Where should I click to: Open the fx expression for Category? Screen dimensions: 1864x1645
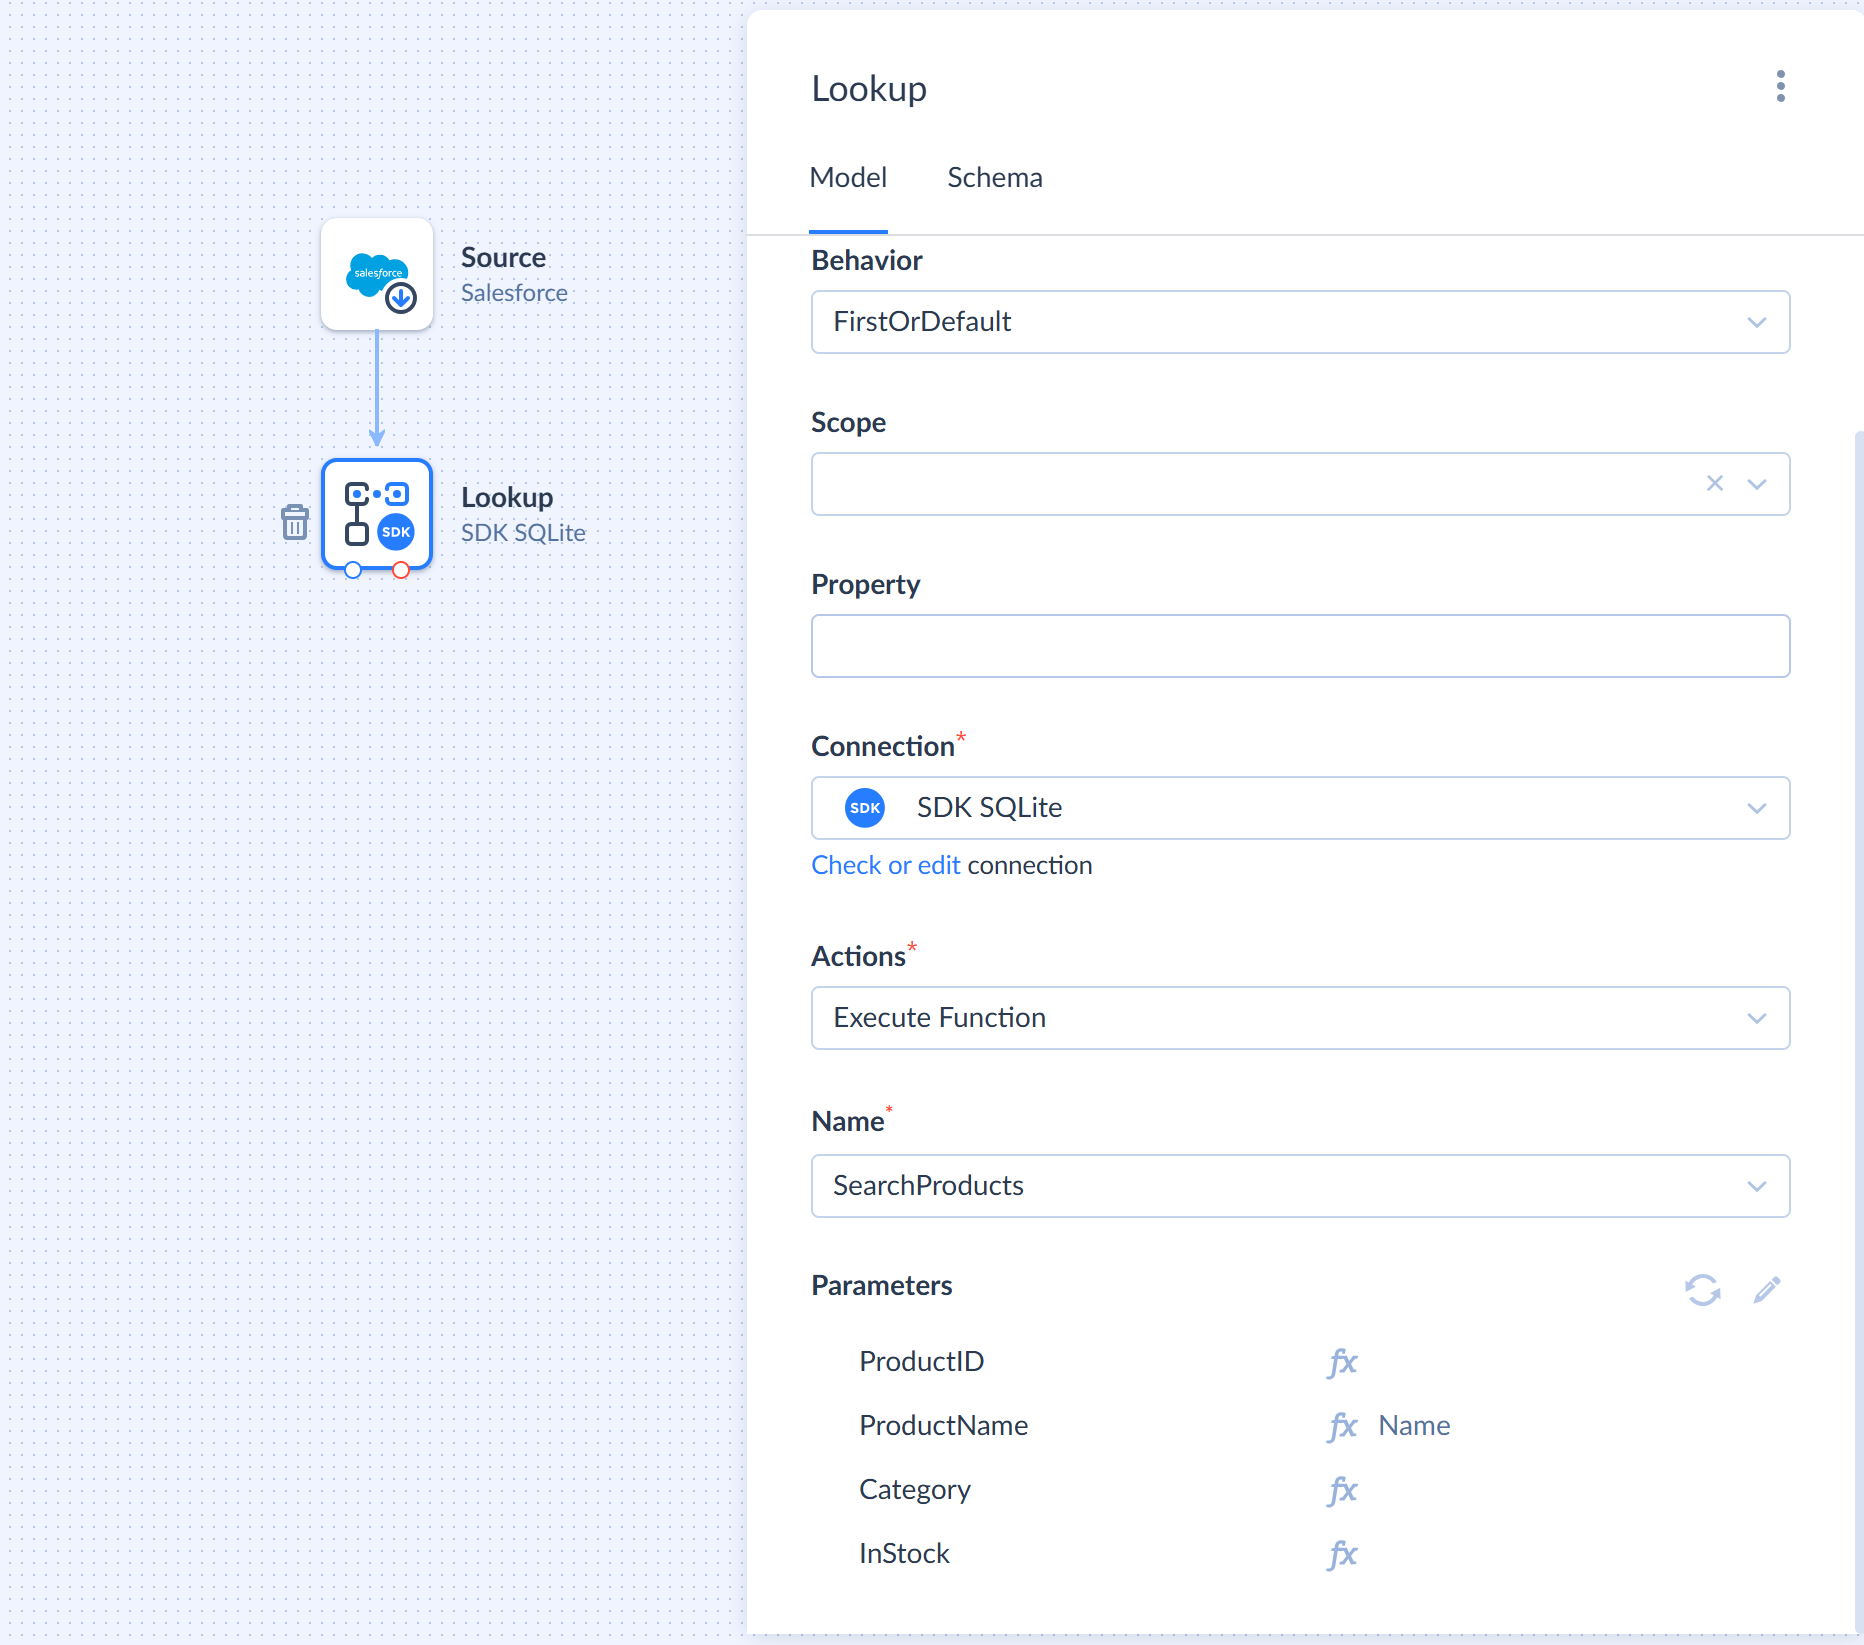pos(1342,1490)
